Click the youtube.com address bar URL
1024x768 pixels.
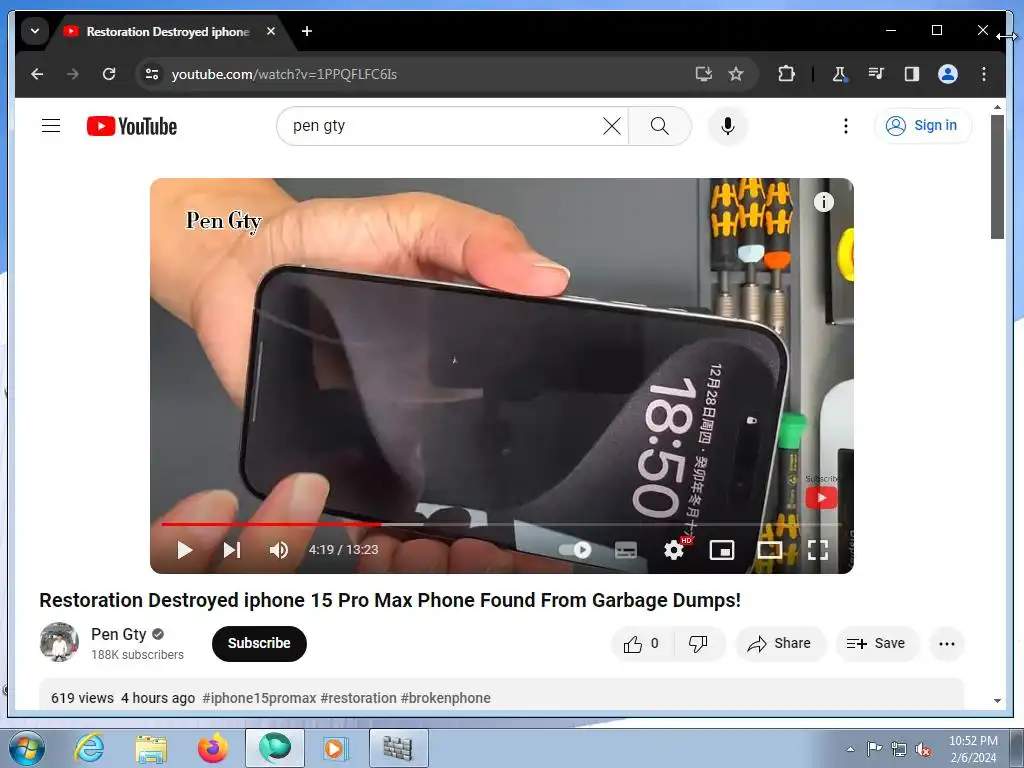pyautogui.click(x=284, y=74)
